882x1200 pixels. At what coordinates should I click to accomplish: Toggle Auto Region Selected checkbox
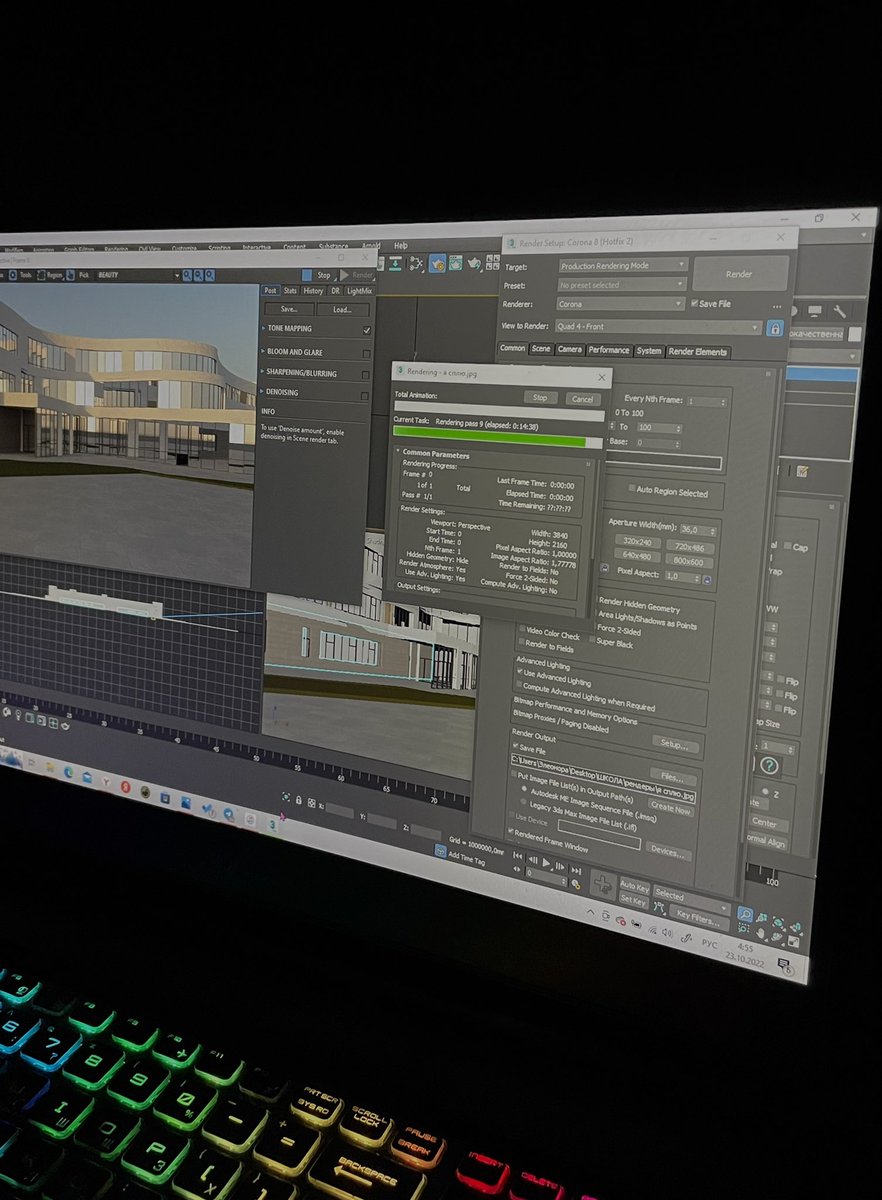pos(632,489)
